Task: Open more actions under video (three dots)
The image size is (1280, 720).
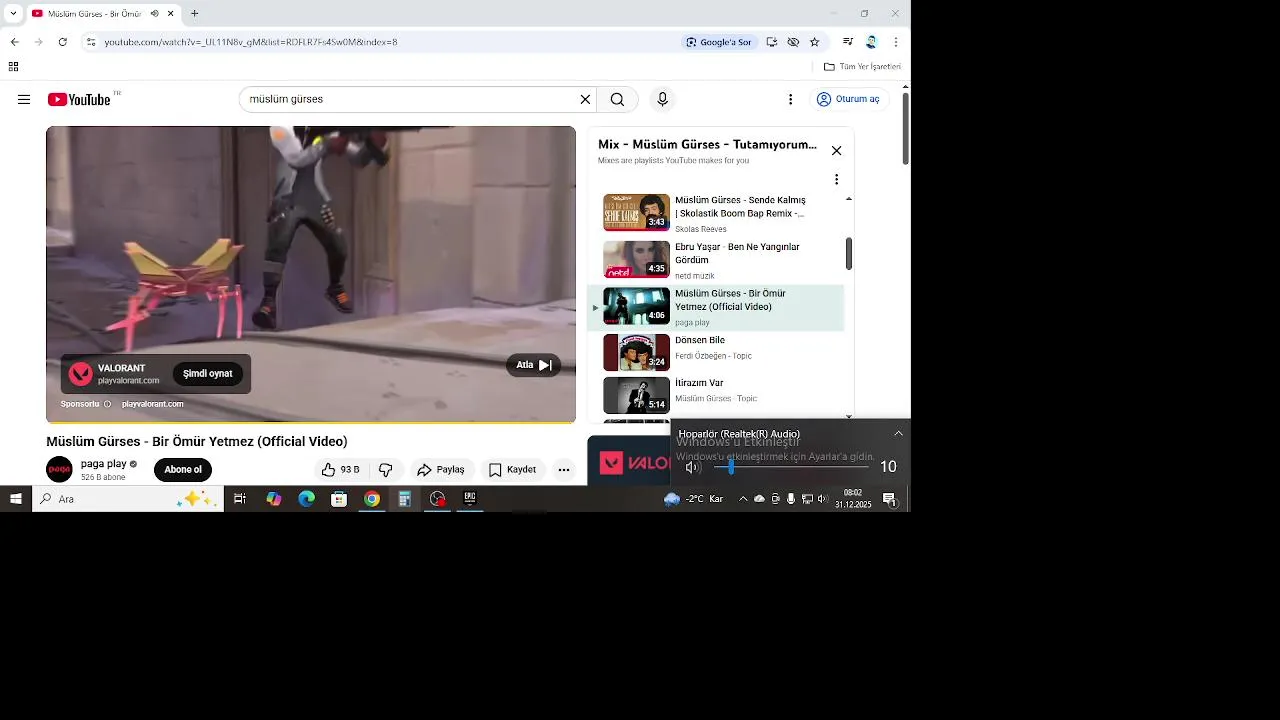Action: tap(564, 469)
